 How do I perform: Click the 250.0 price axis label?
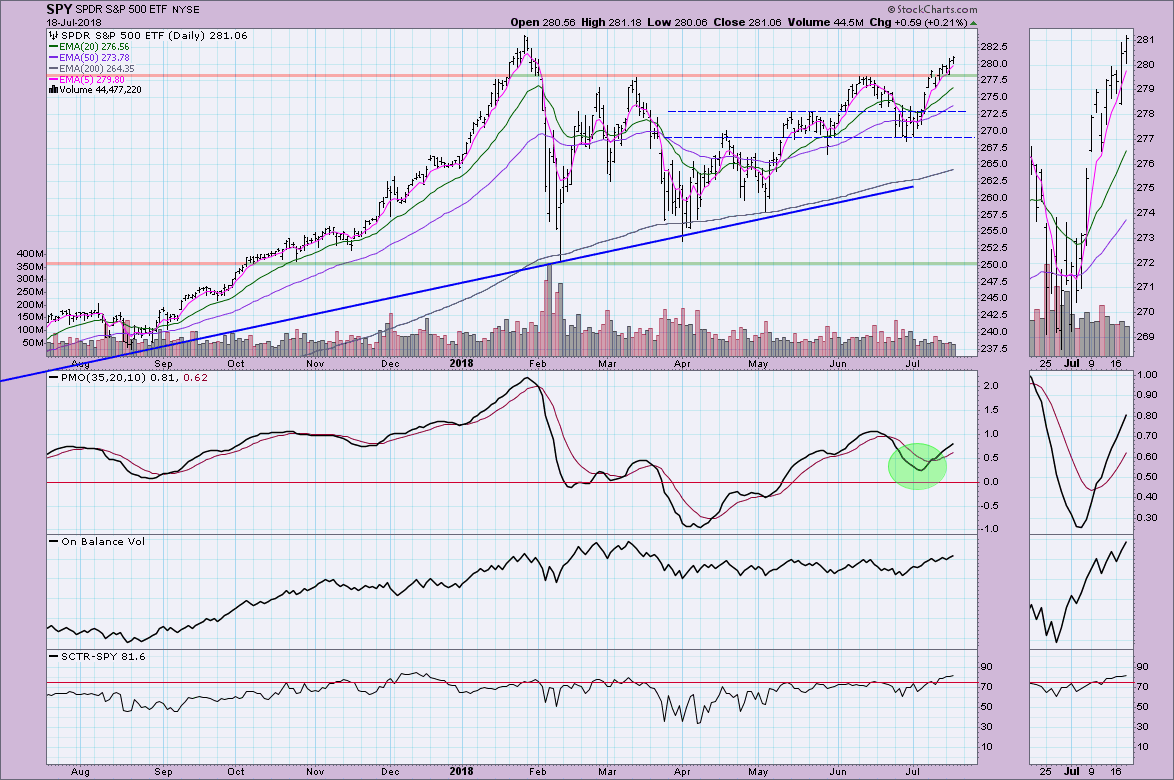coord(994,264)
